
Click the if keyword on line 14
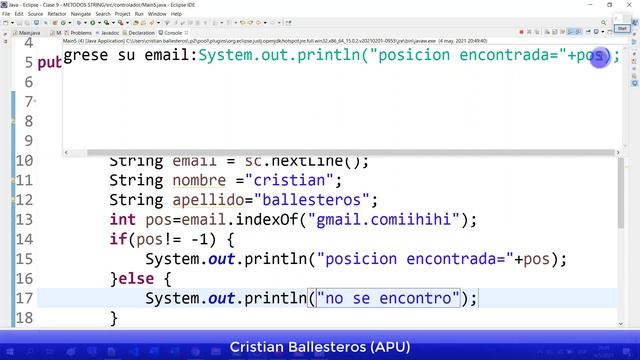118,239
